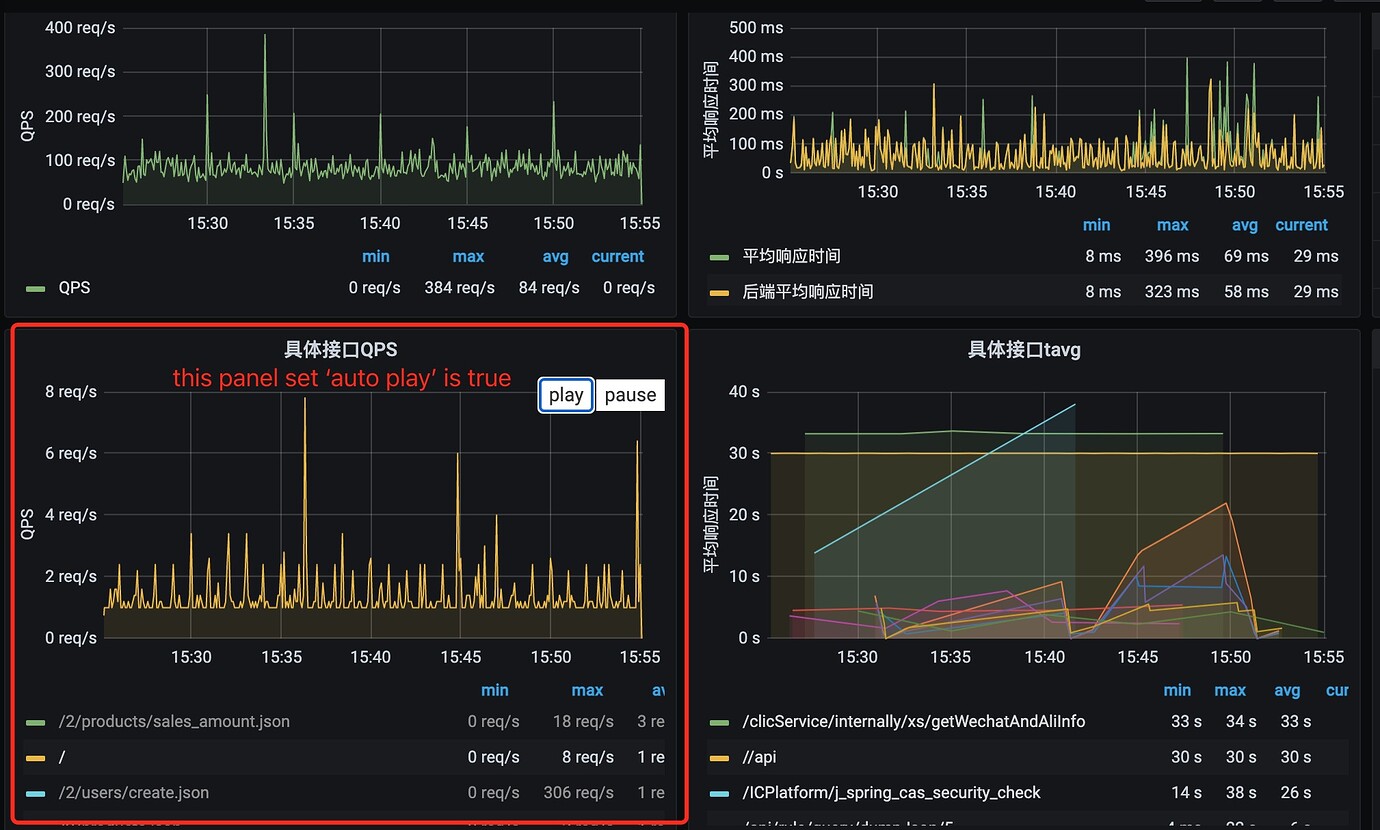This screenshot has width=1380, height=830.
Task: Click the QPS legend label in top panel
Action: [74, 288]
